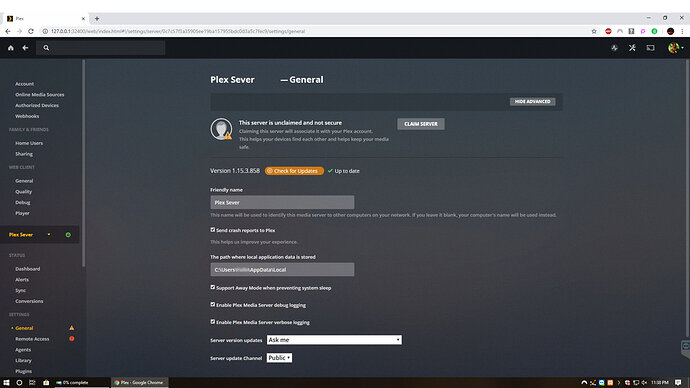The width and height of the screenshot is (690, 388).
Task: Open the settings wrench icon
Action: 632,48
